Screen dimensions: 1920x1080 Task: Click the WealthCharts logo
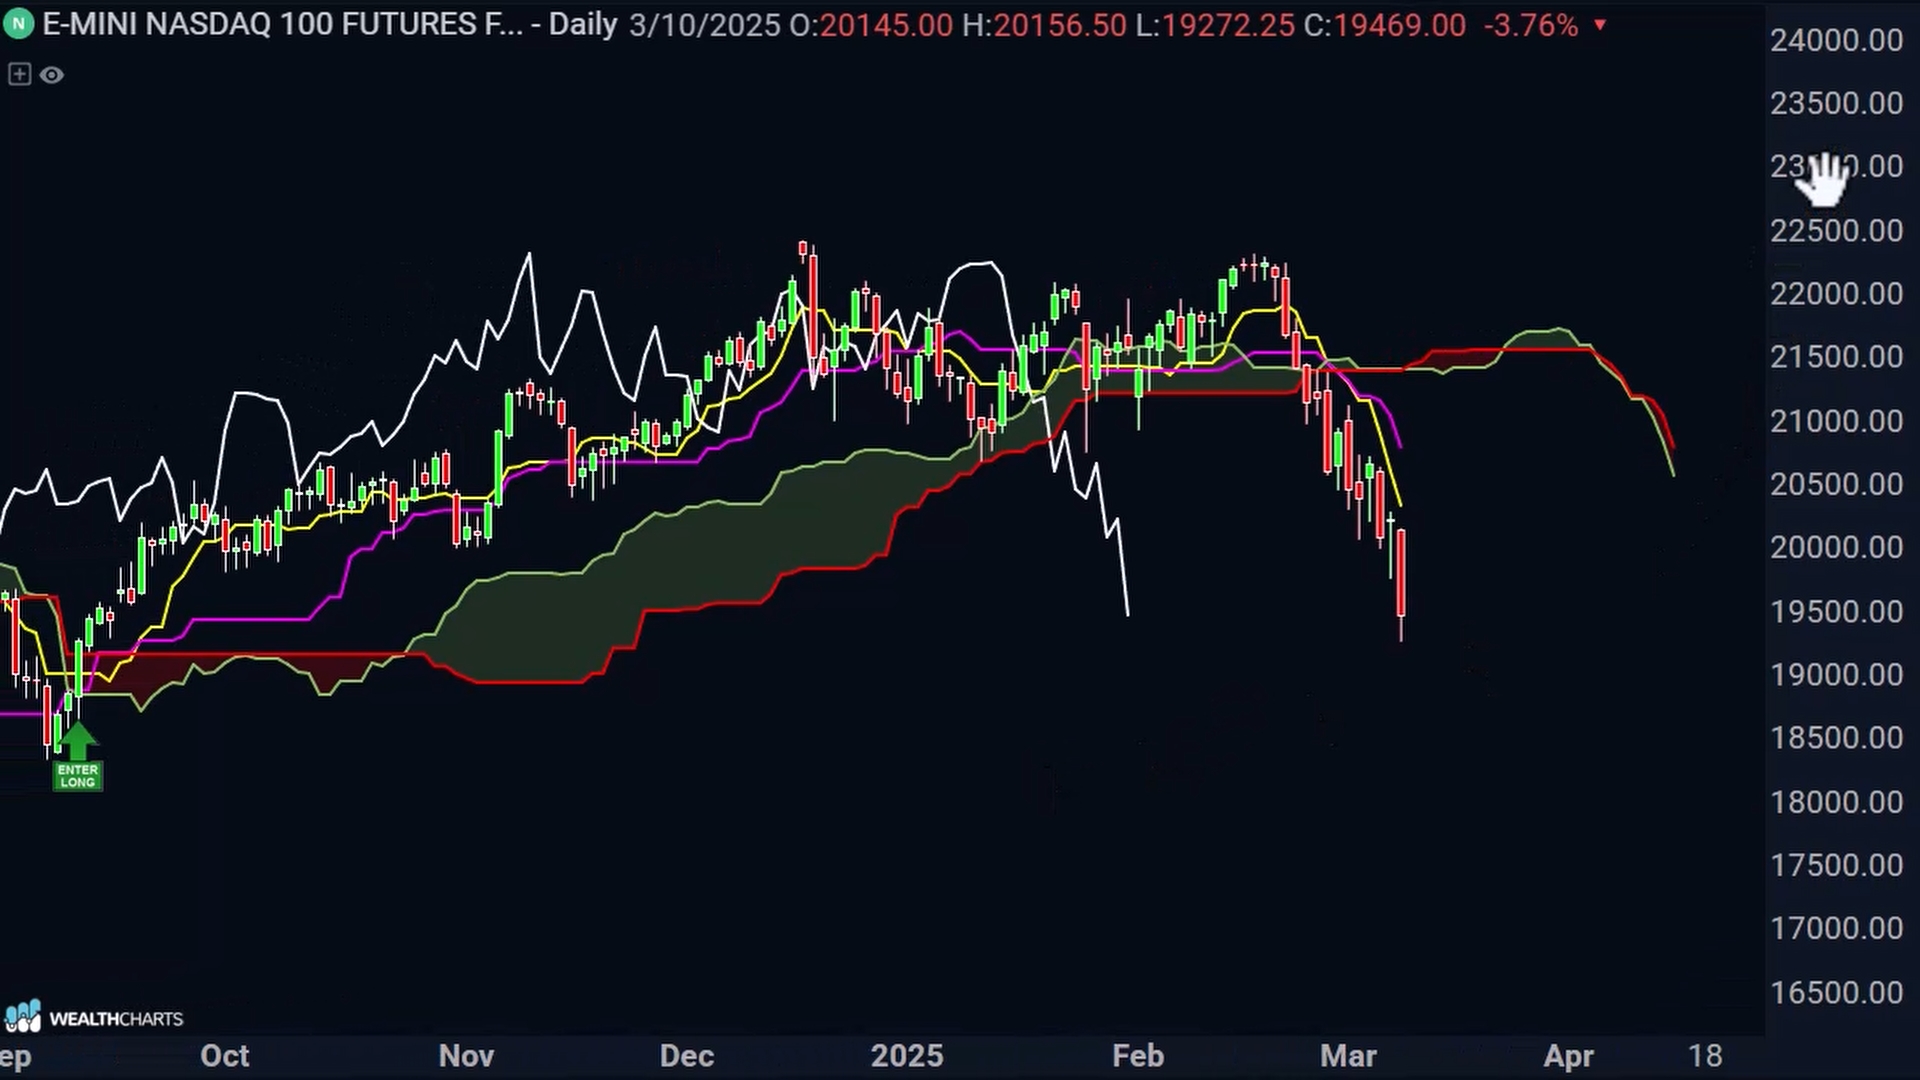click(x=93, y=1017)
